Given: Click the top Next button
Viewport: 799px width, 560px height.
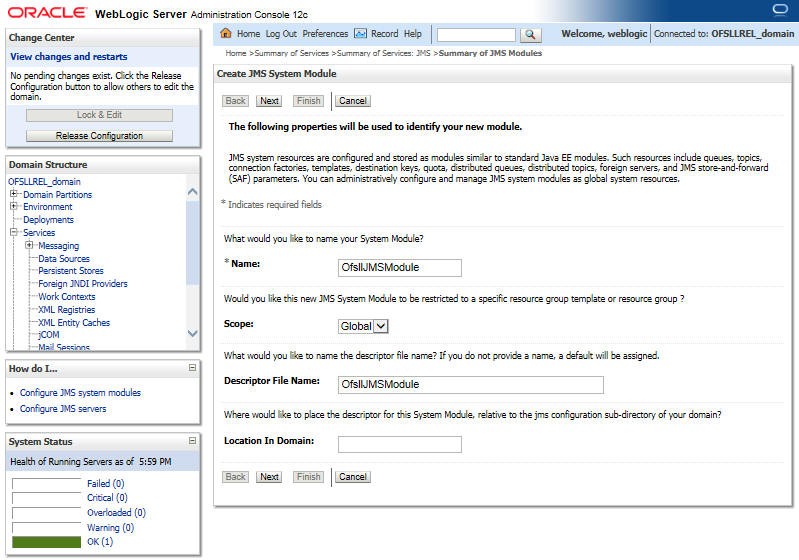Looking at the screenshot, I should click(x=269, y=101).
